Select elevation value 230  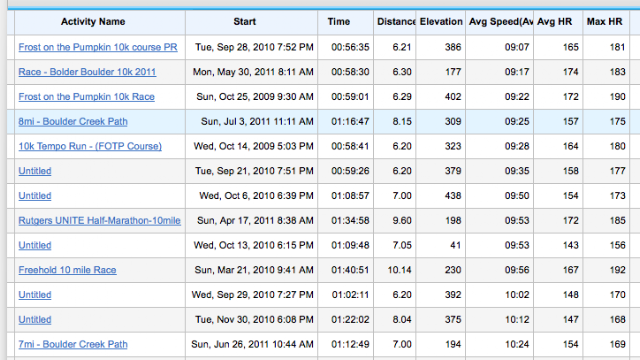453,270
